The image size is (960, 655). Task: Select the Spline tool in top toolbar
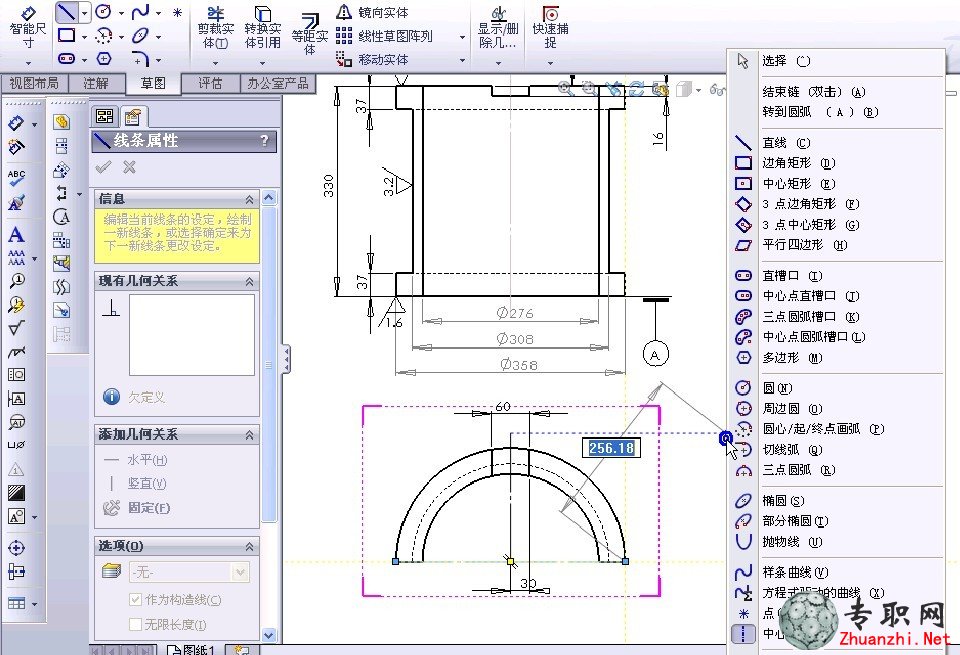tap(141, 12)
